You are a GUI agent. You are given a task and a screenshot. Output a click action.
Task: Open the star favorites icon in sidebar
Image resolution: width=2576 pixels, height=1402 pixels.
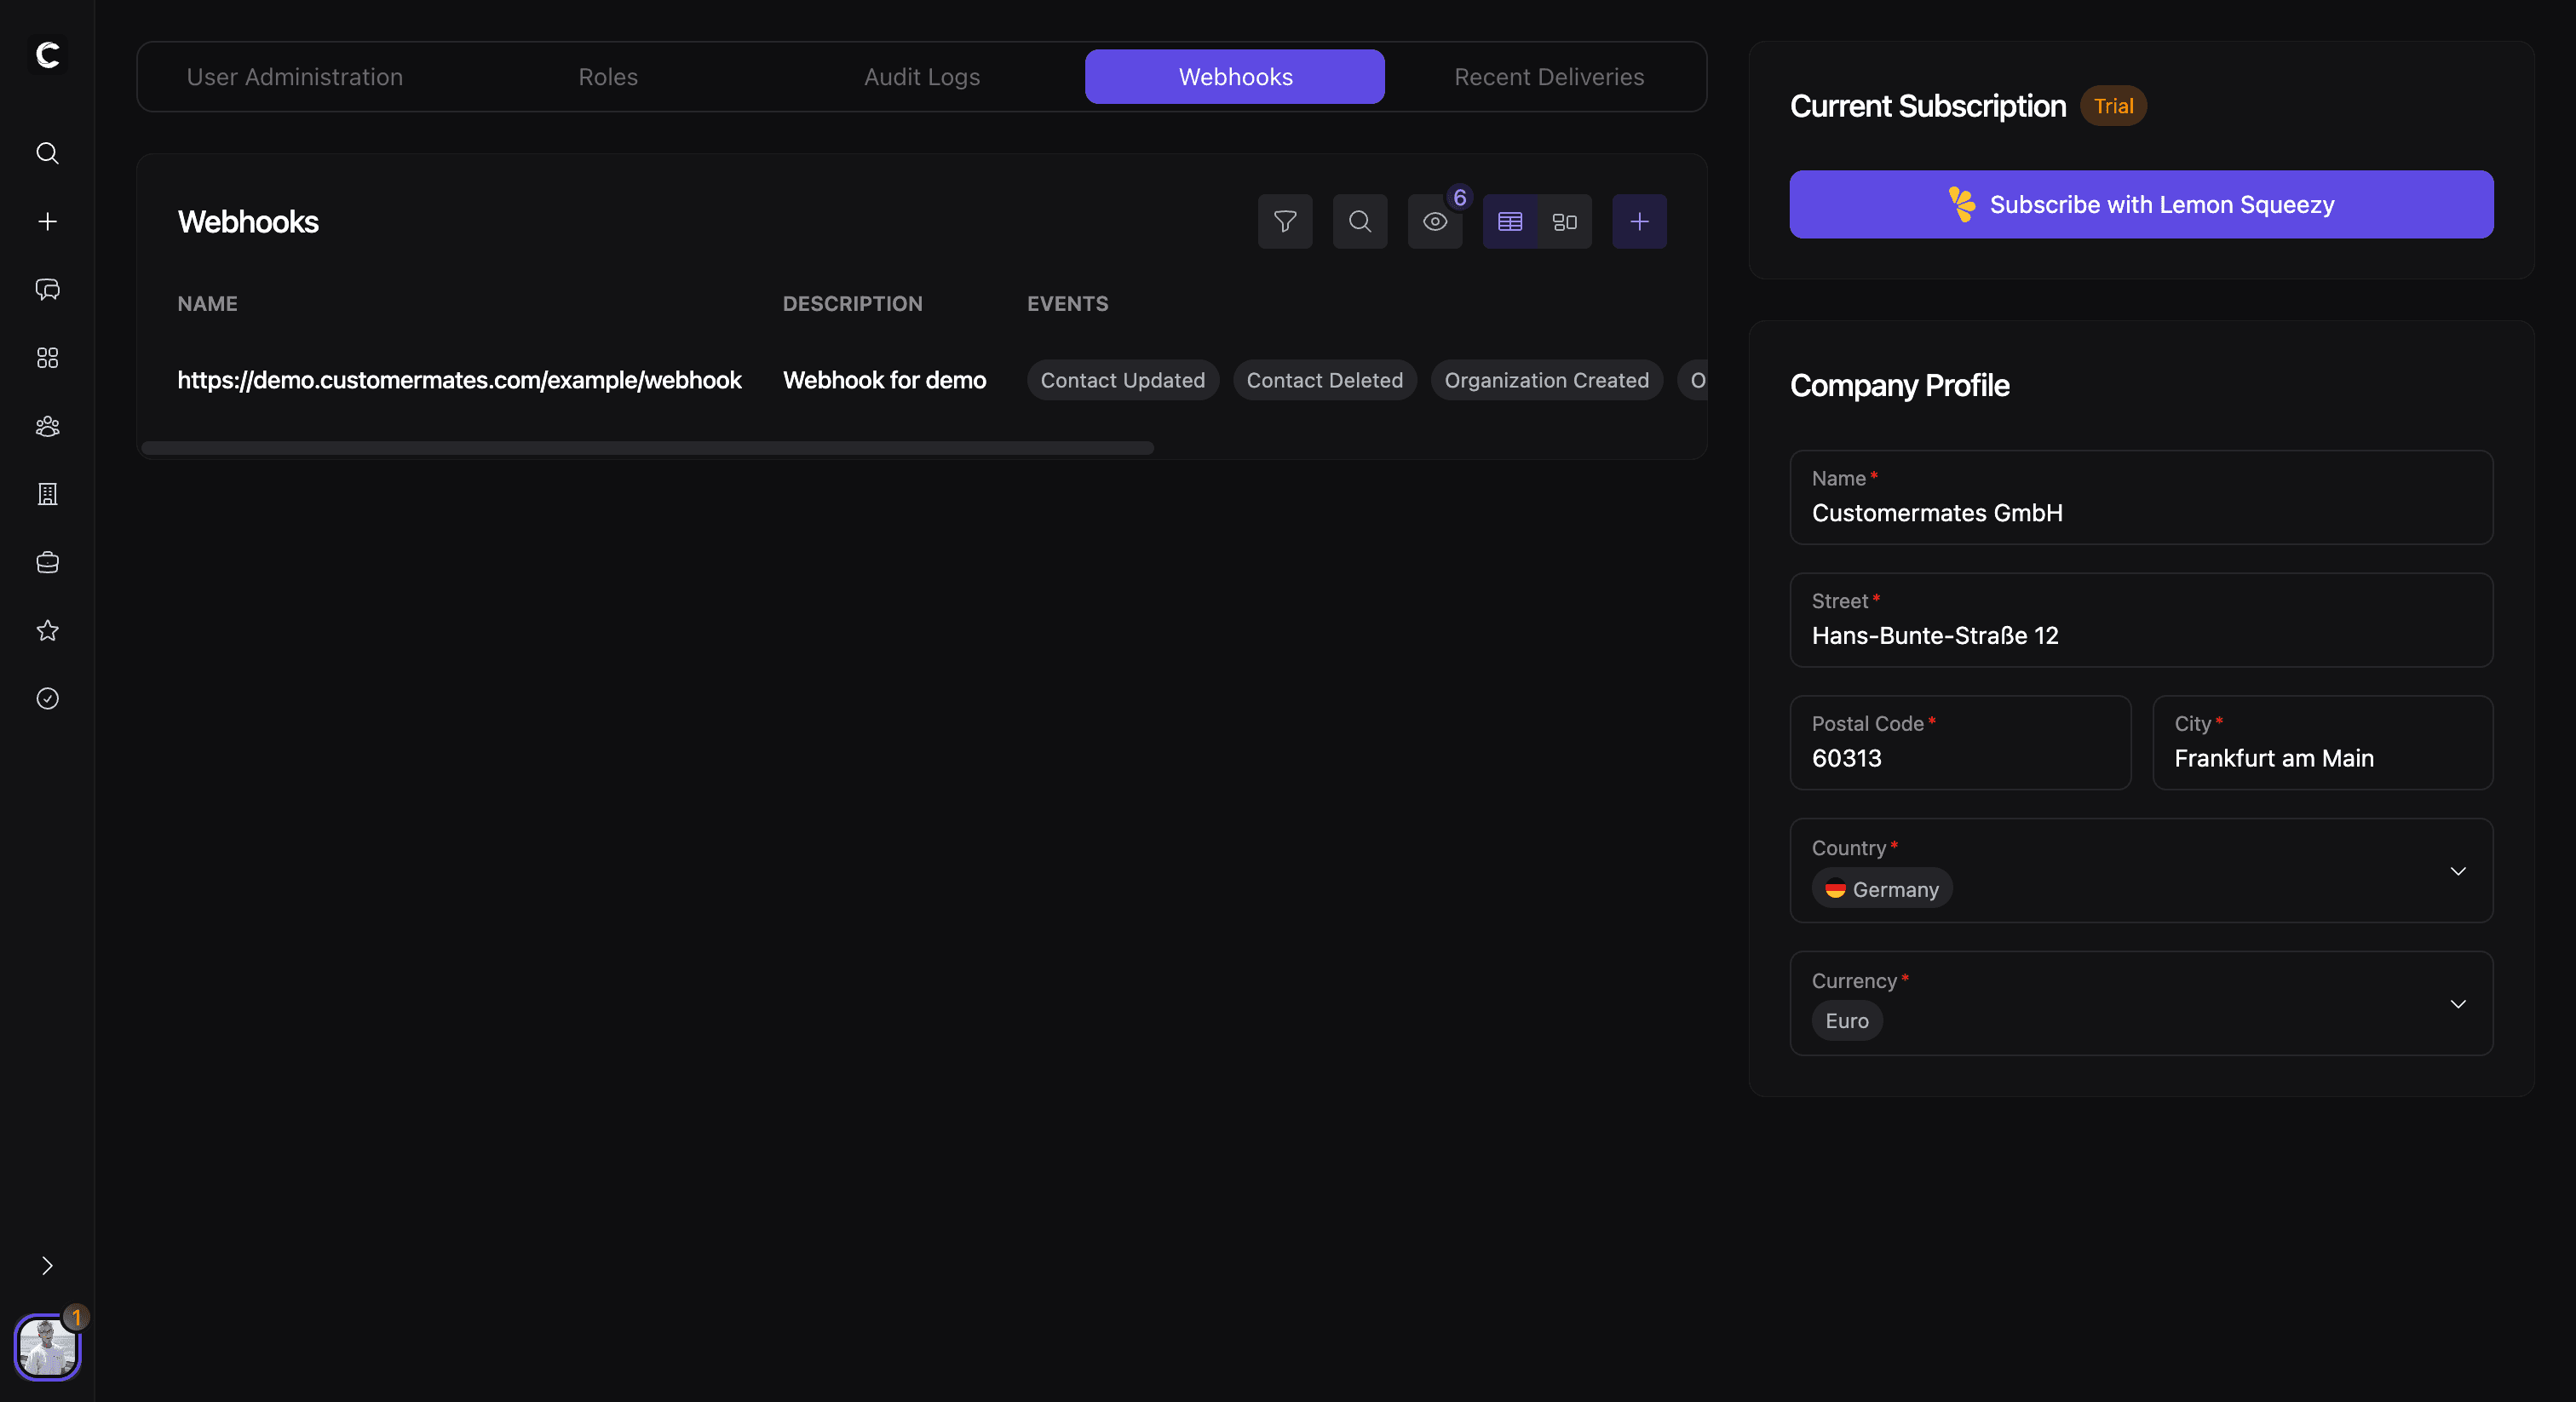click(x=47, y=630)
